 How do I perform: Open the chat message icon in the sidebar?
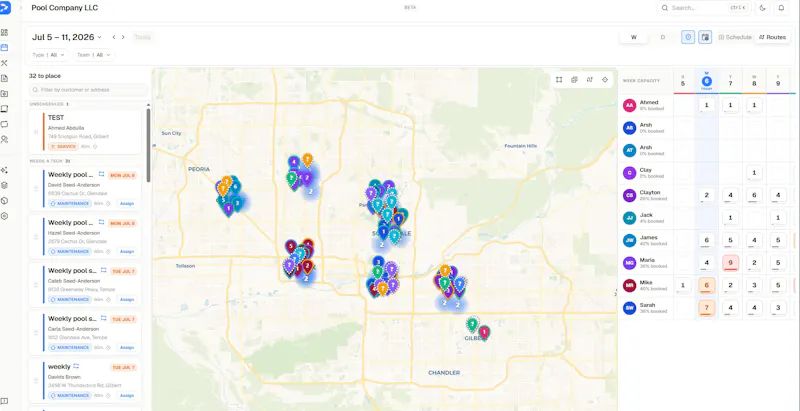(5, 124)
